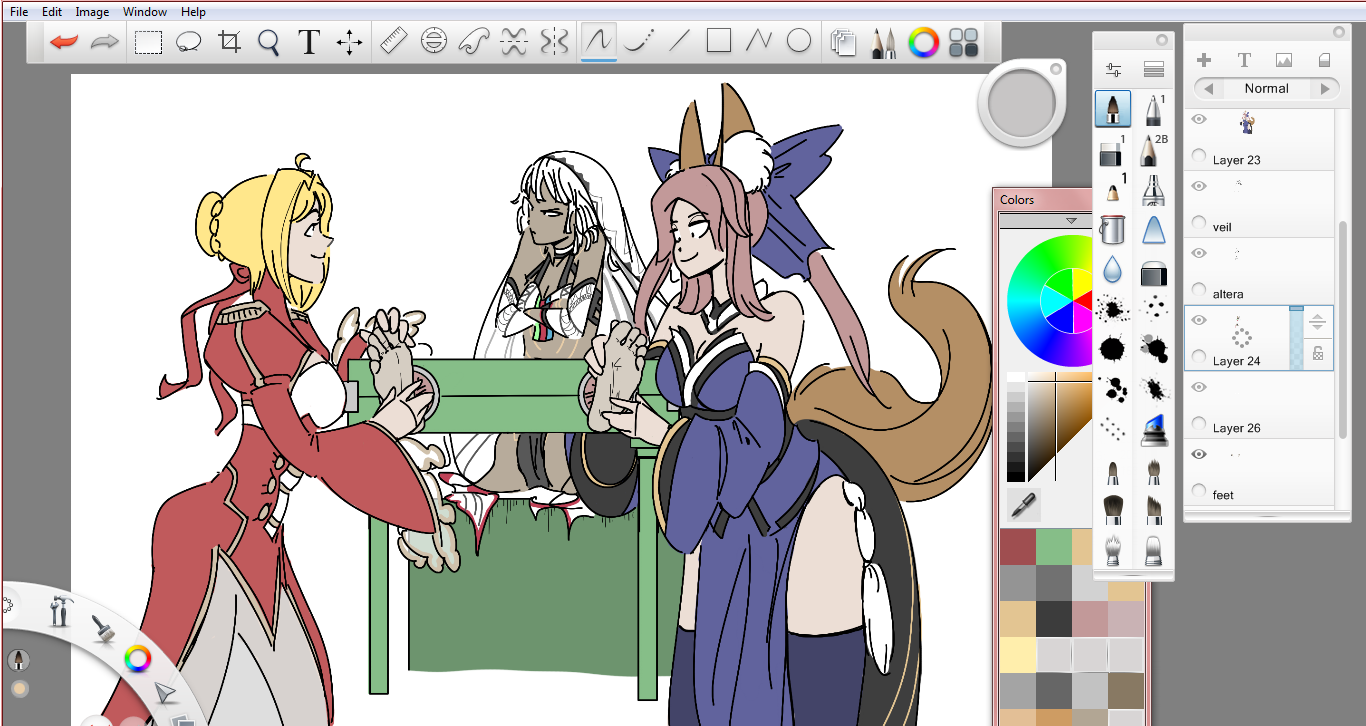Click the grey Redo arrow
The image size is (1366, 726).
tap(105, 42)
